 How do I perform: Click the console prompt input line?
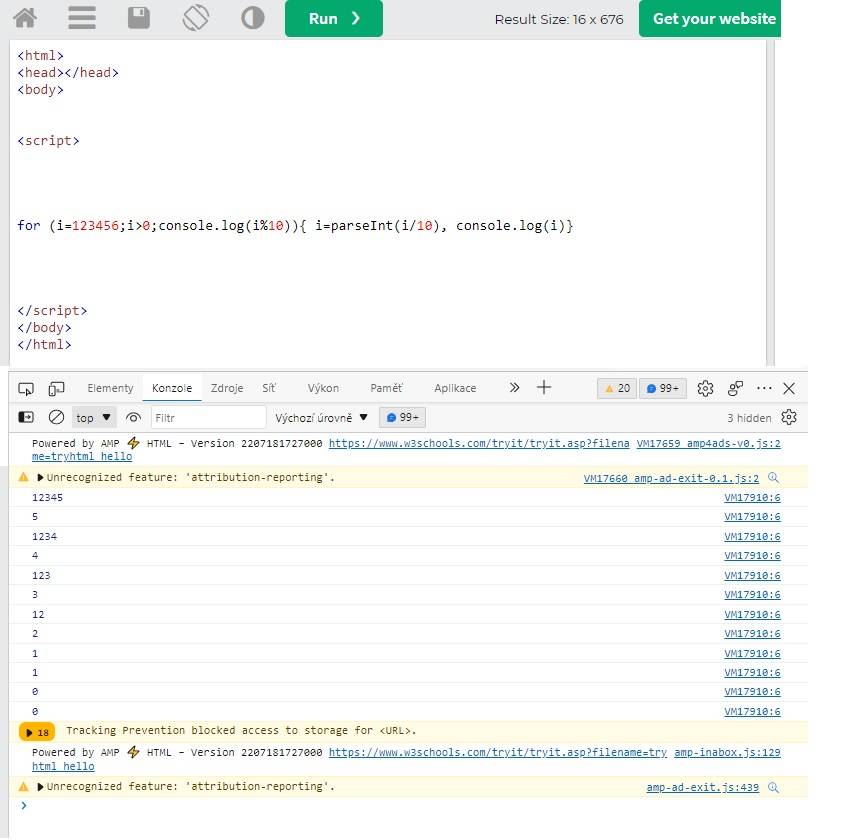408,806
